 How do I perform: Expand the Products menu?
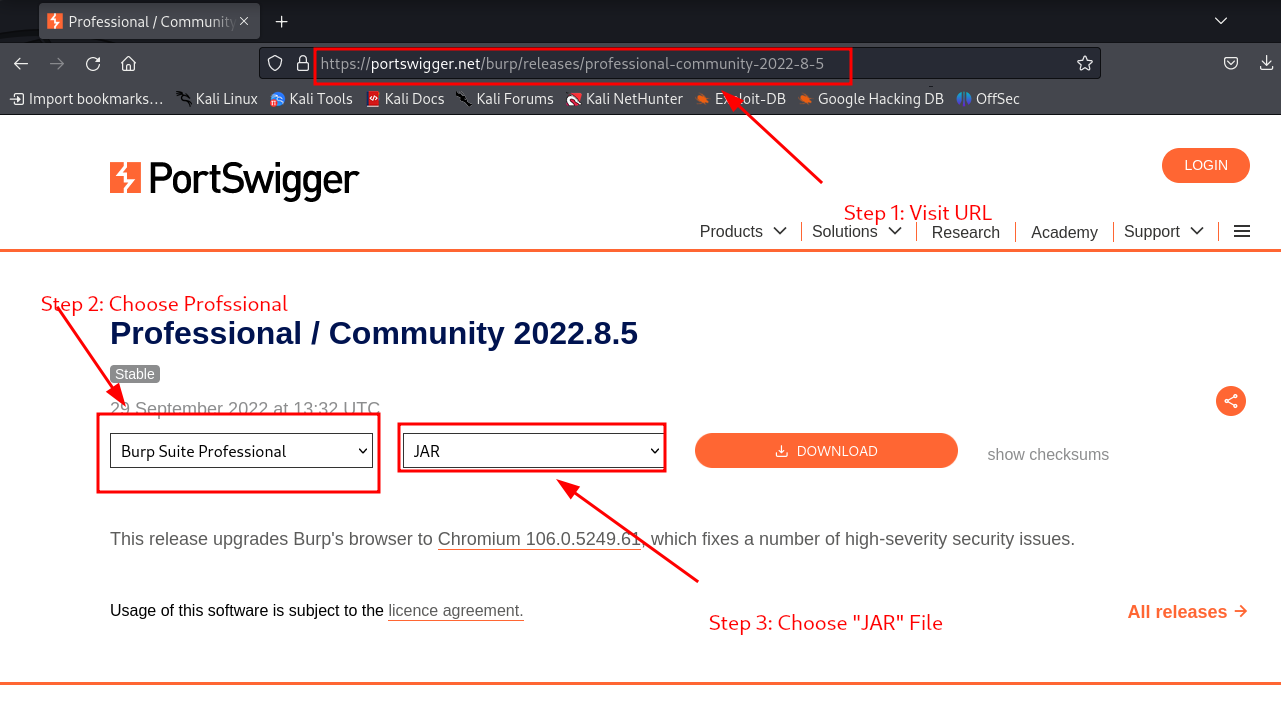click(744, 231)
